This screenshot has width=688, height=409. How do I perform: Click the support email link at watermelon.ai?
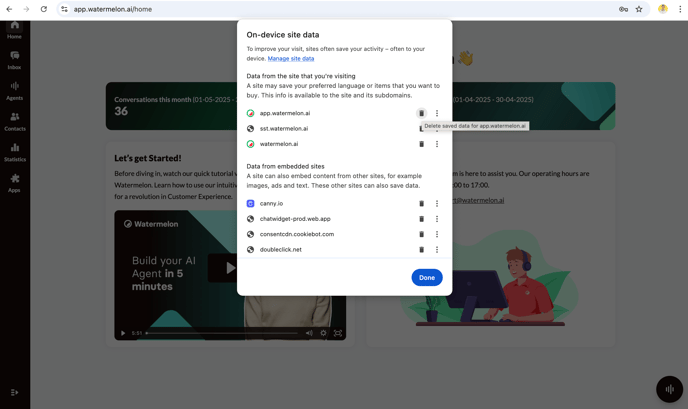(478, 200)
